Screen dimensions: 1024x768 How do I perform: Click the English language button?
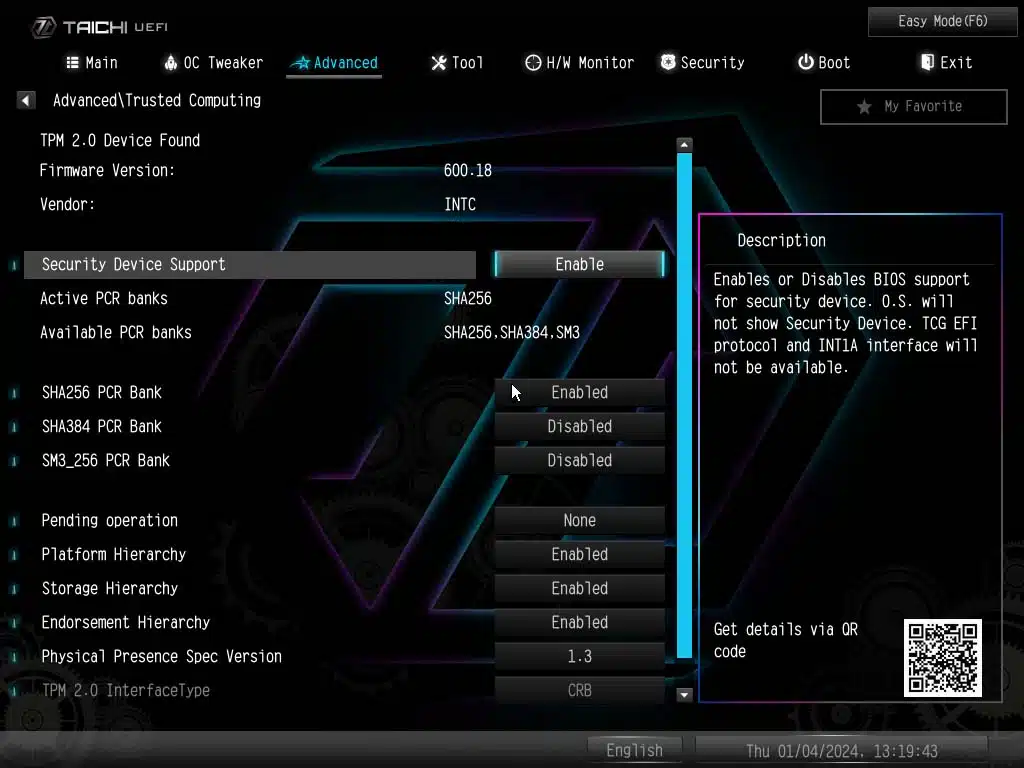click(x=634, y=750)
